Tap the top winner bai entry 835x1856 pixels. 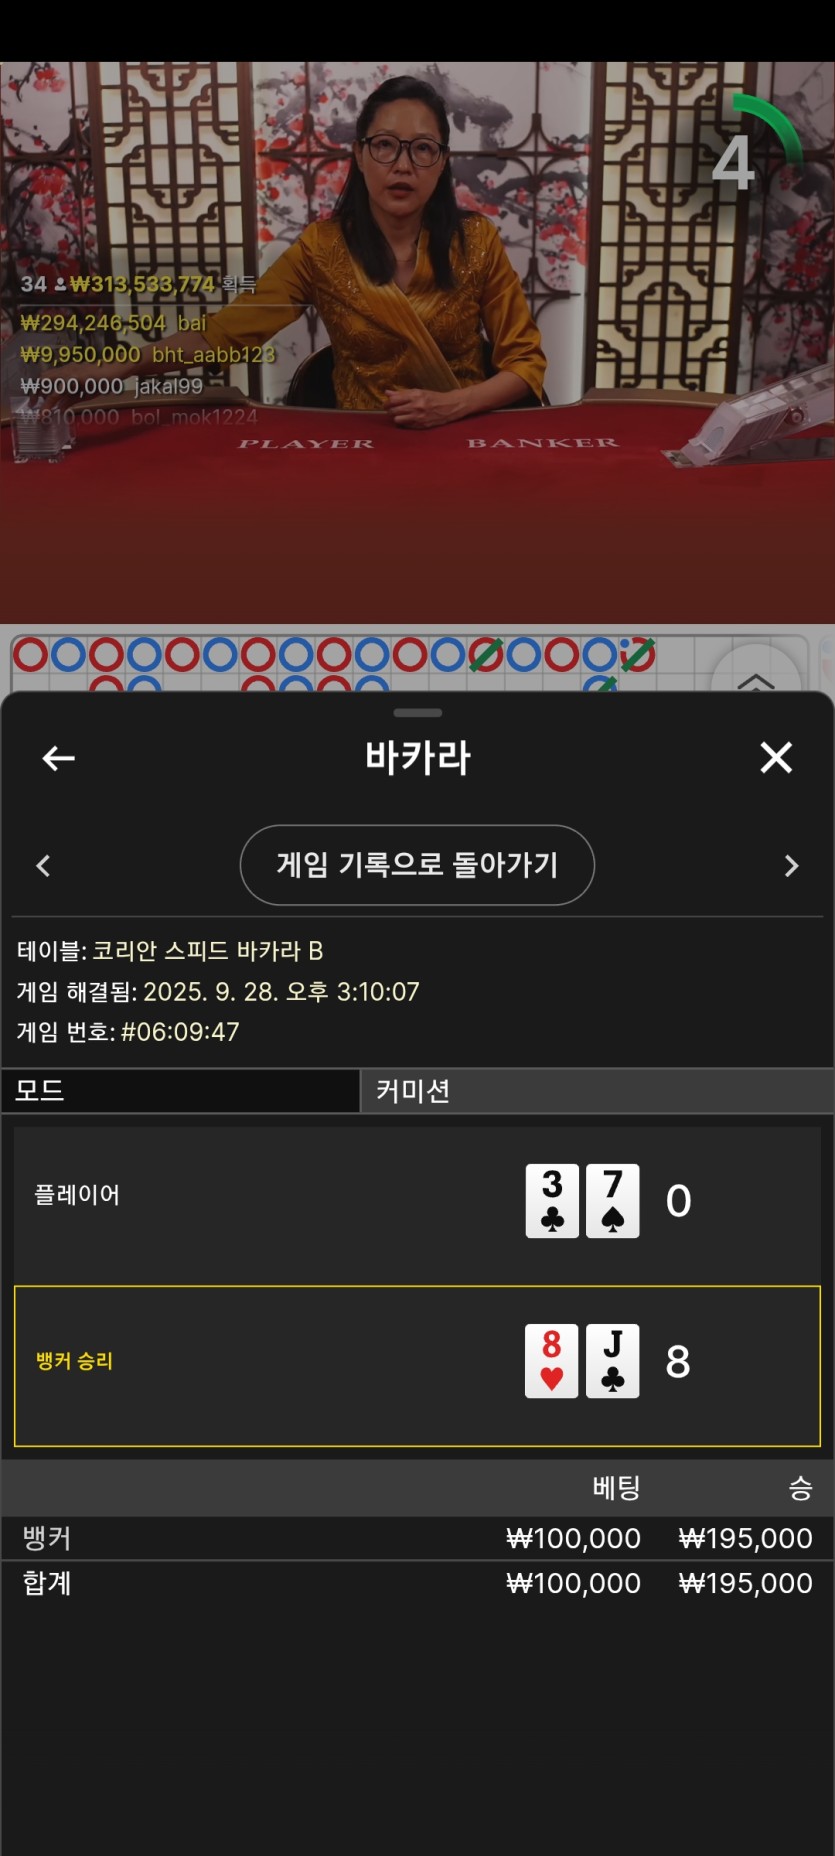click(x=113, y=323)
